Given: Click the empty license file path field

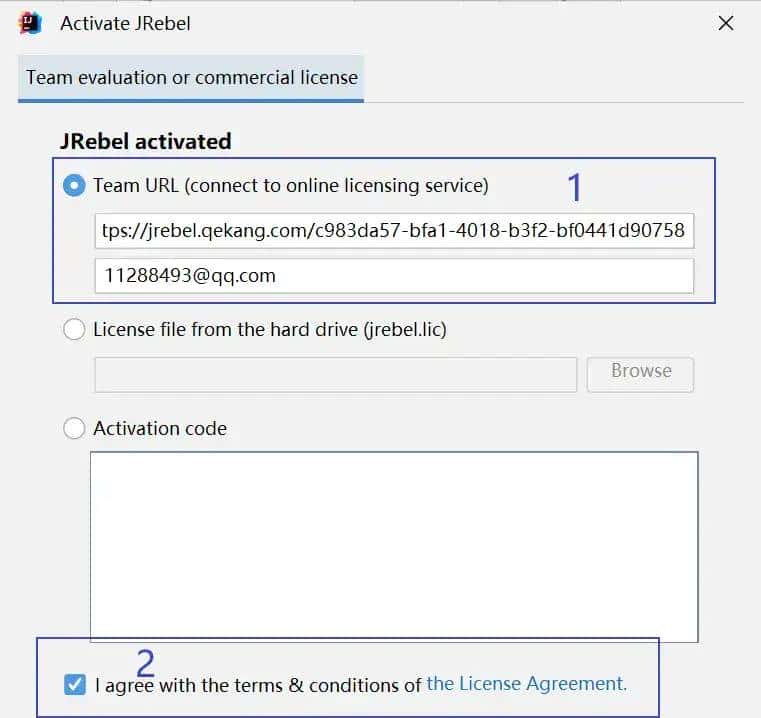Looking at the screenshot, I should [335, 374].
